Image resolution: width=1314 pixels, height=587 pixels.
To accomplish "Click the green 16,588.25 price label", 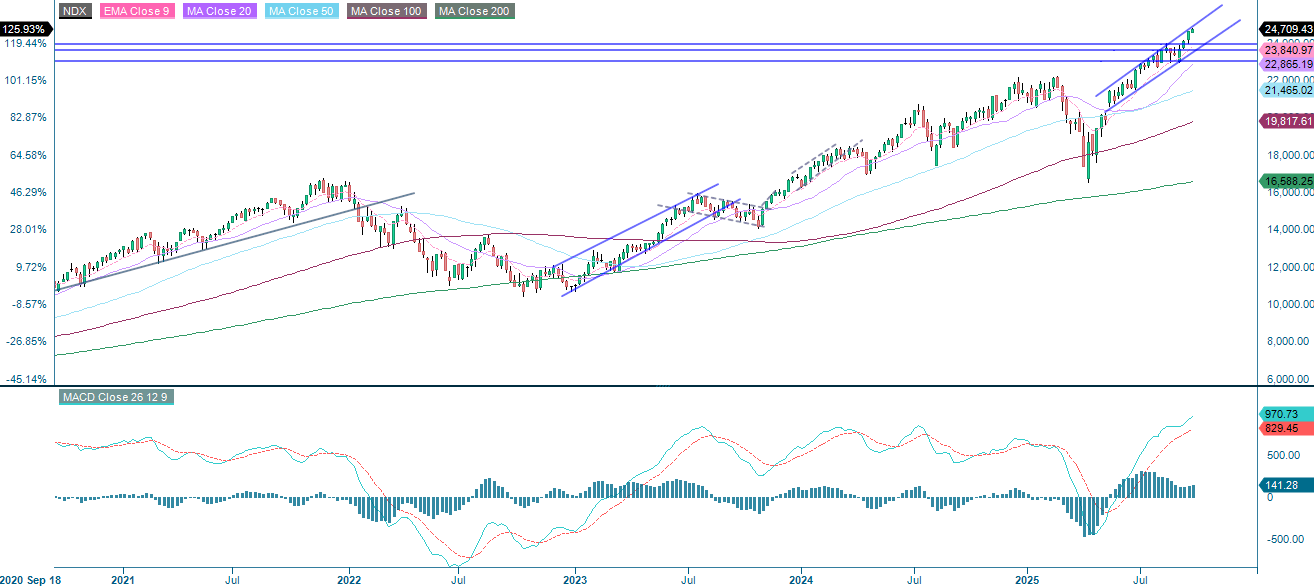I will pos(1286,181).
